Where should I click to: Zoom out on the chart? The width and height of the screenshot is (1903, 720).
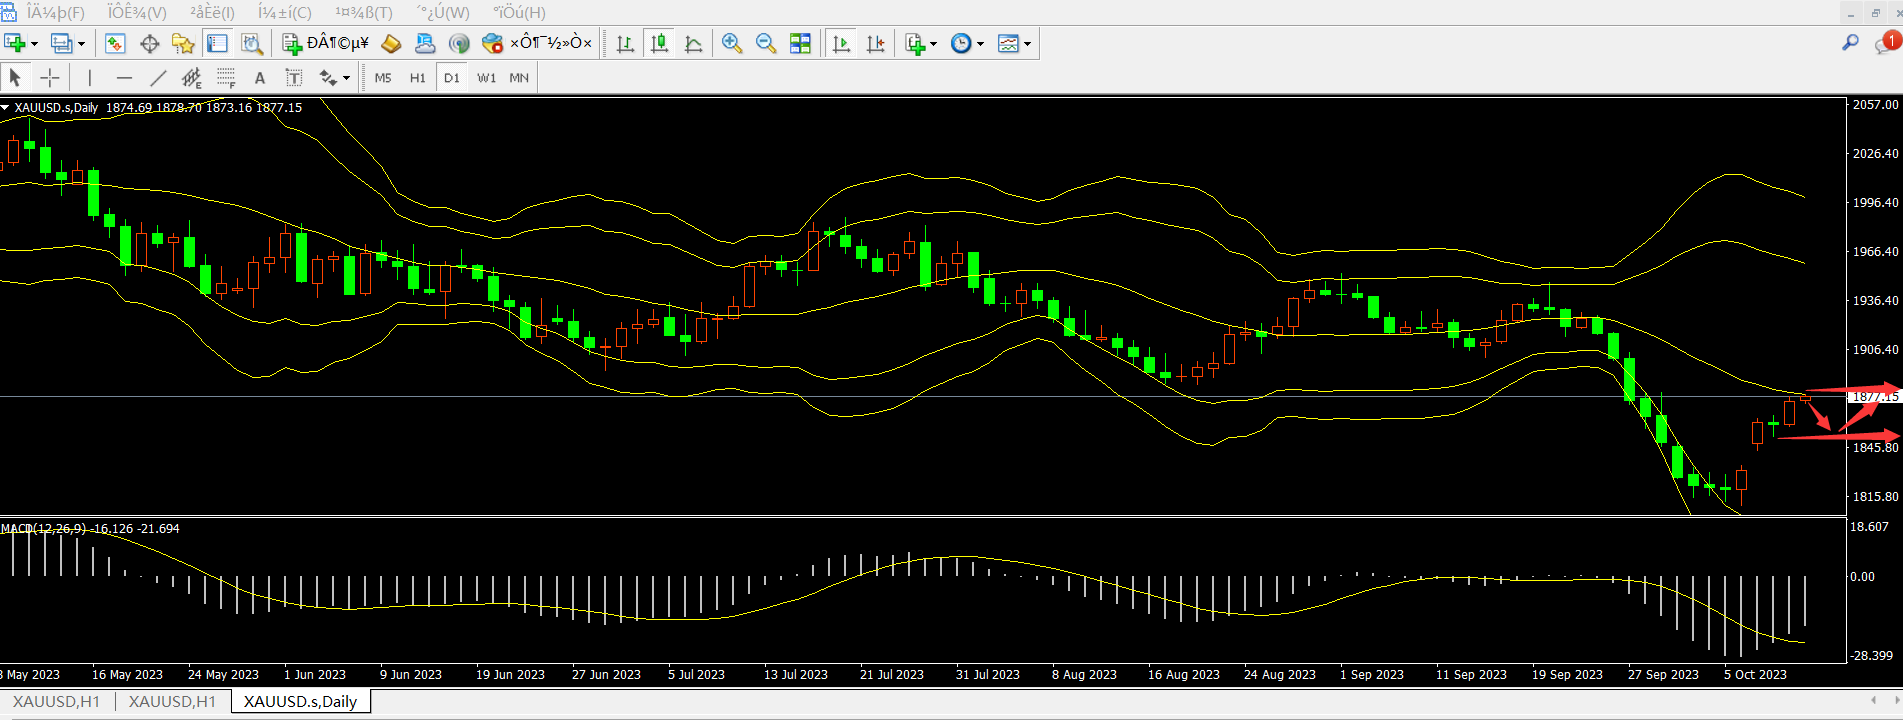[766, 43]
